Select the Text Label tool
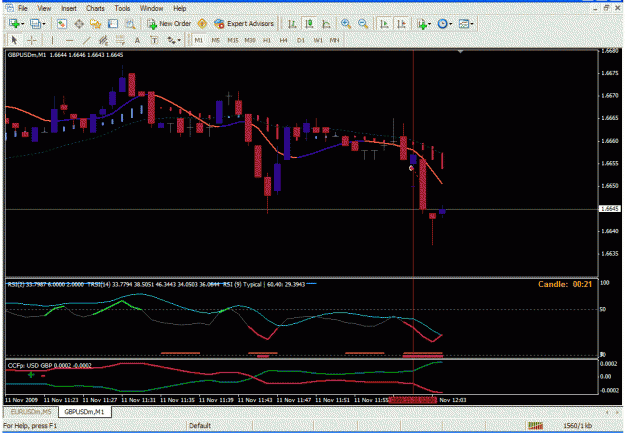The height and width of the screenshot is (433, 625). tap(154, 40)
